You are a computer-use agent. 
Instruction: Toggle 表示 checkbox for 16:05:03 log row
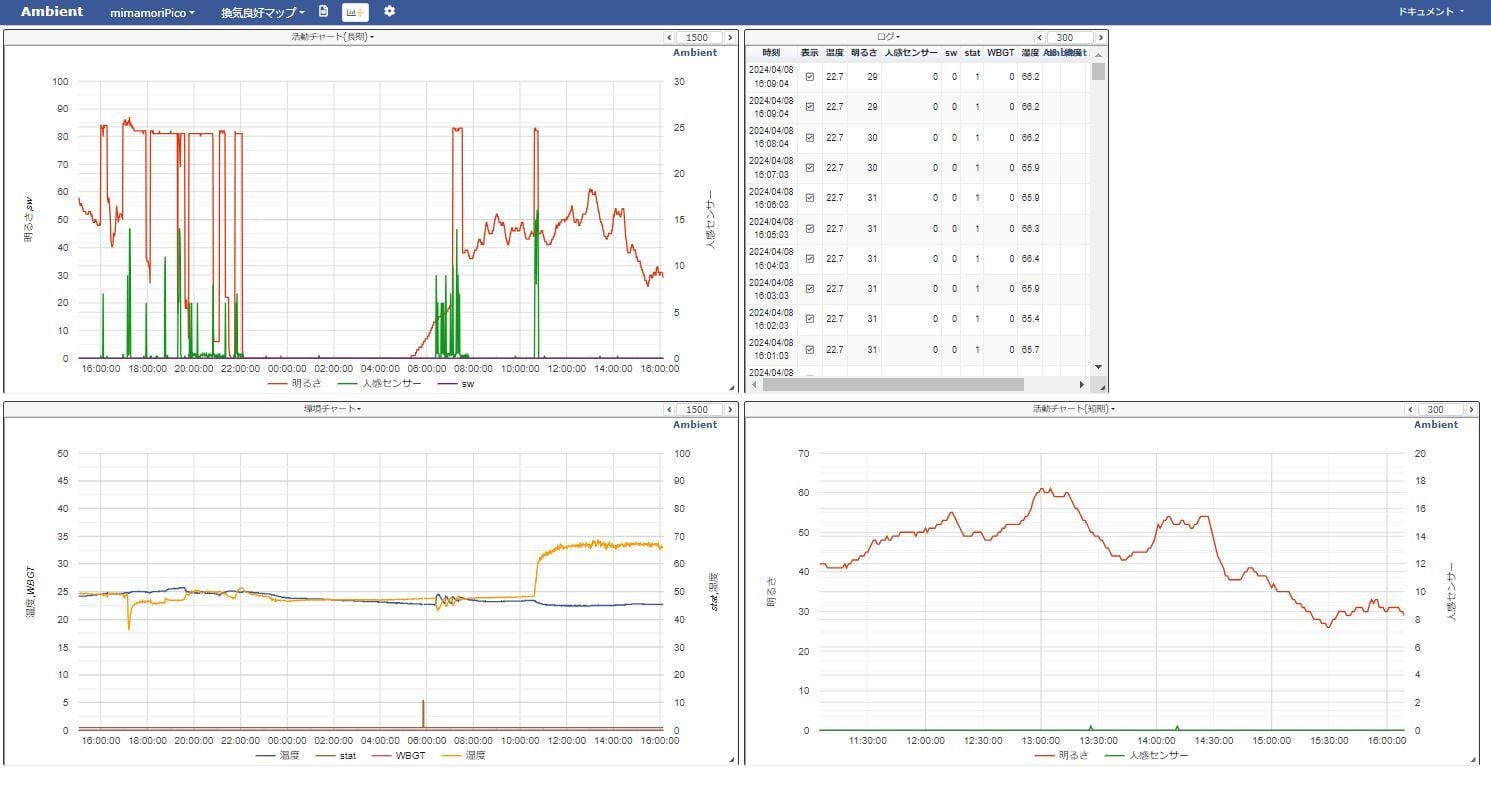810,229
